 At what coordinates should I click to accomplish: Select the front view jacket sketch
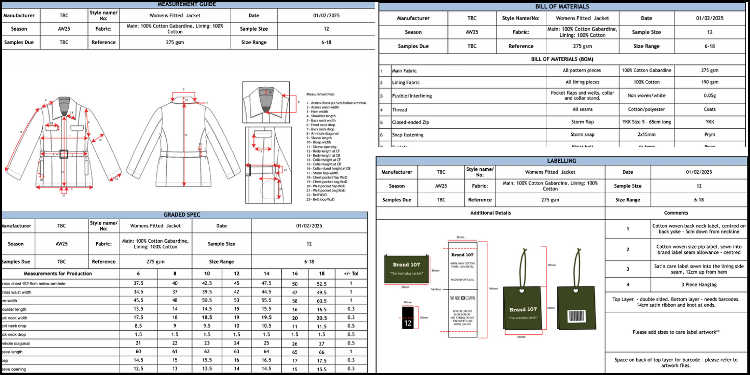pyautogui.click(x=63, y=143)
